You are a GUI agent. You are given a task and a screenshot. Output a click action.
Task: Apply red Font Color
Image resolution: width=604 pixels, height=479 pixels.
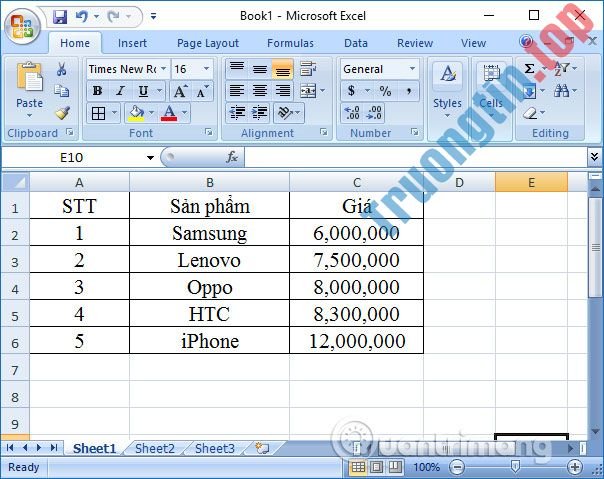coord(169,113)
